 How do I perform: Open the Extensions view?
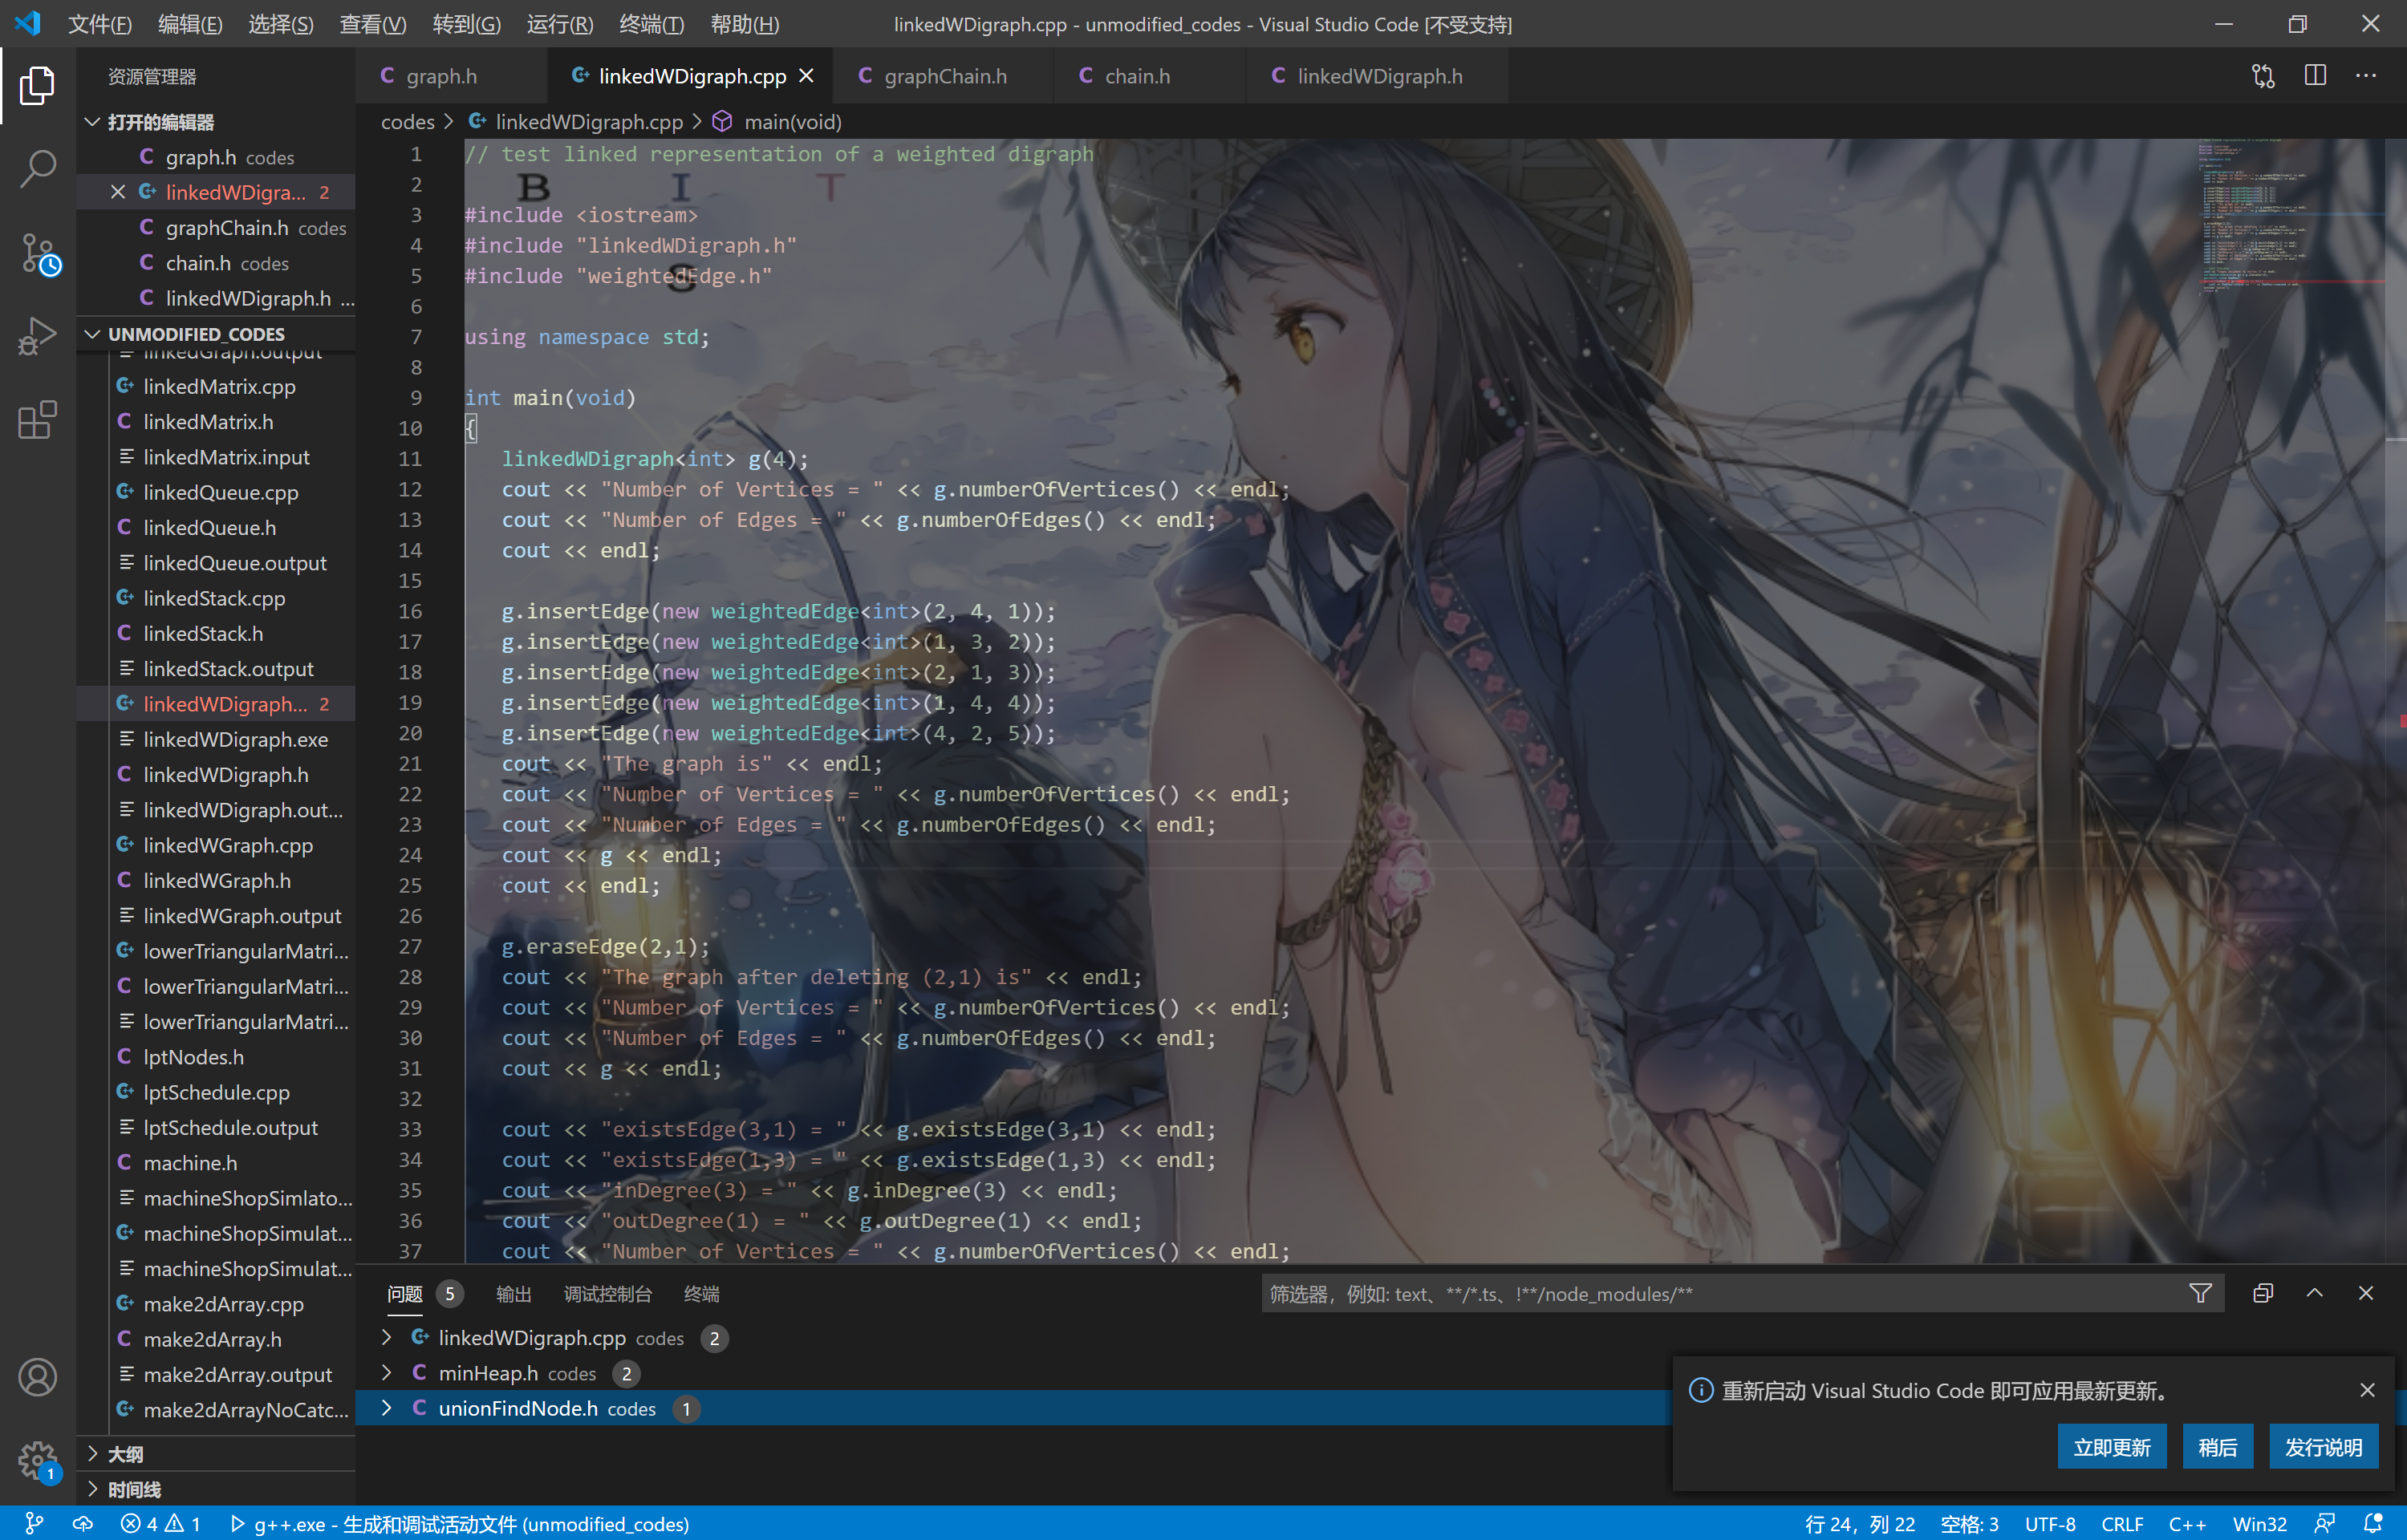(x=37, y=420)
